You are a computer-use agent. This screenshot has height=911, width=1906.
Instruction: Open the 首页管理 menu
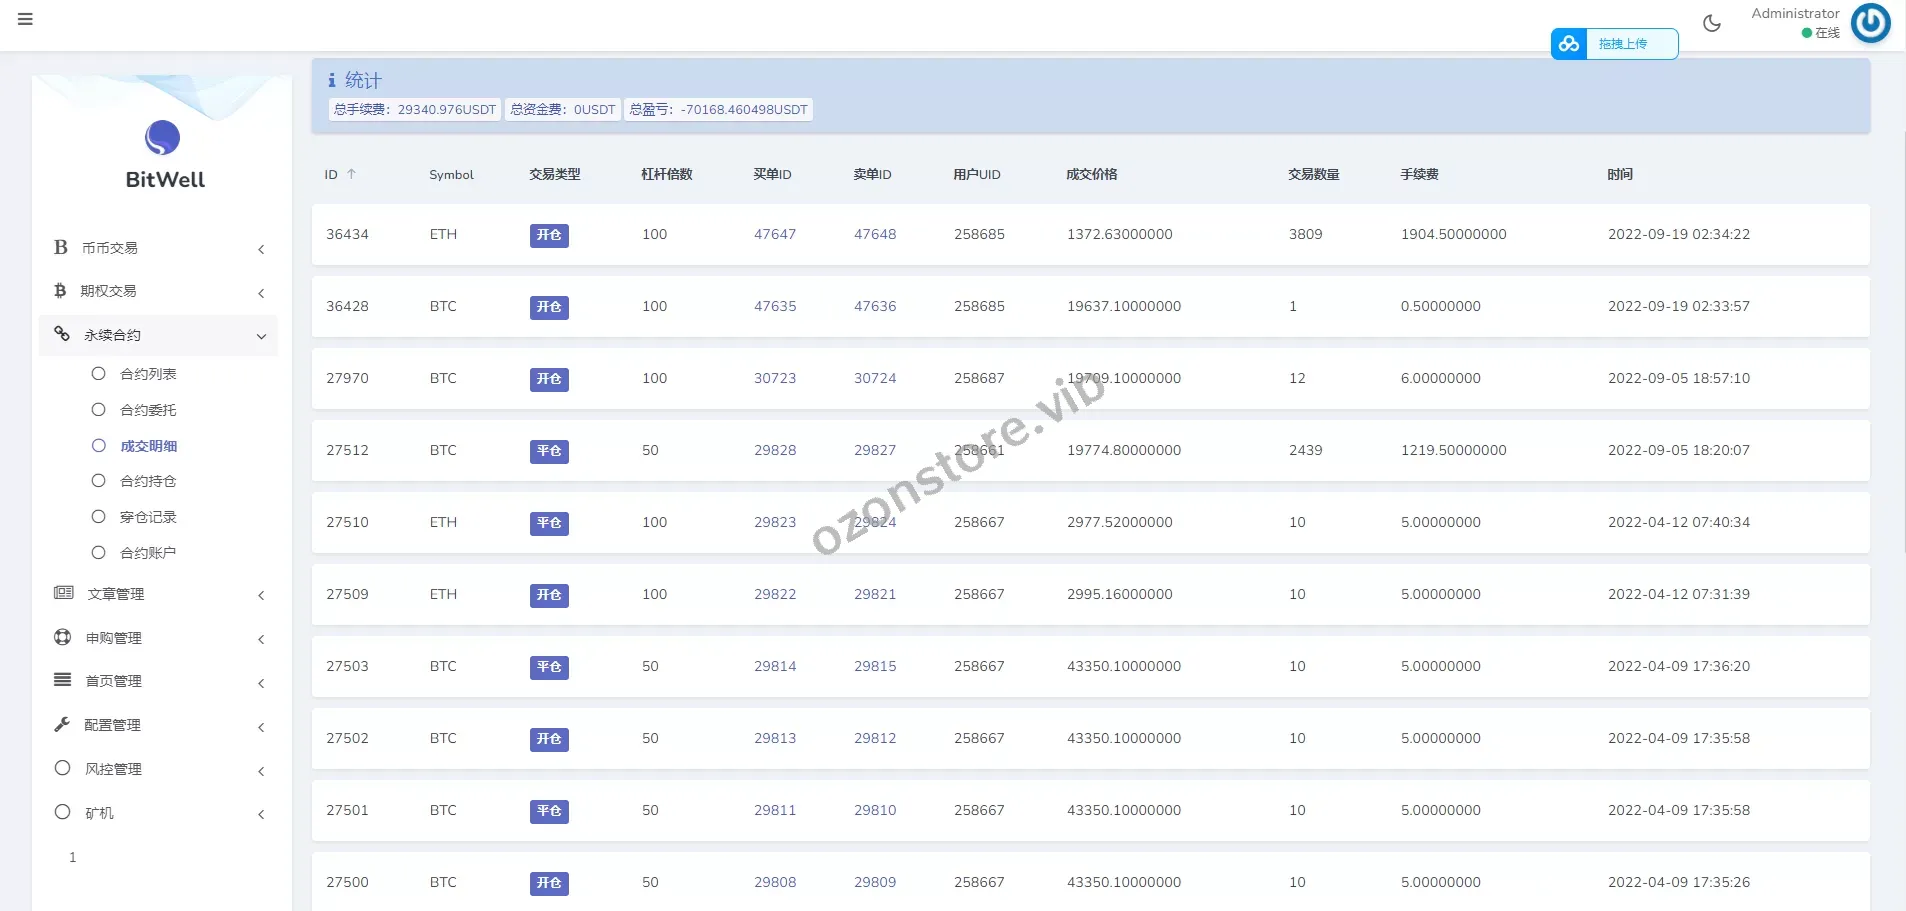pyautogui.click(x=113, y=681)
